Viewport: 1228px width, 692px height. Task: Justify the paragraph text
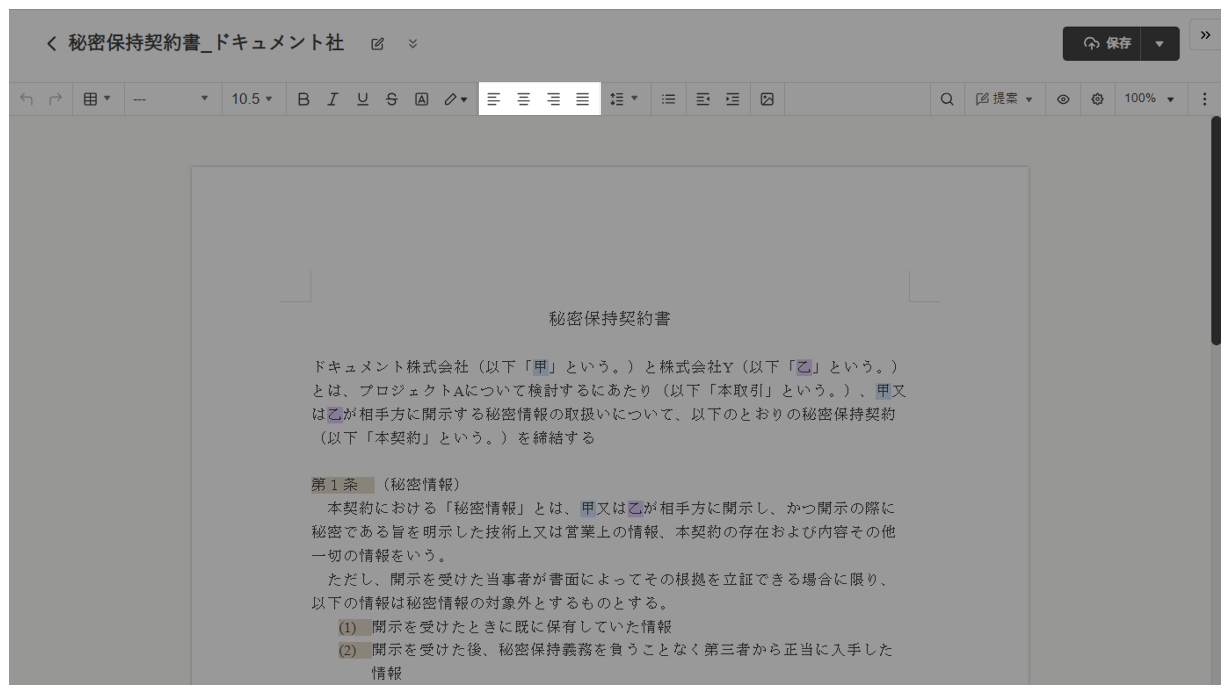point(583,99)
